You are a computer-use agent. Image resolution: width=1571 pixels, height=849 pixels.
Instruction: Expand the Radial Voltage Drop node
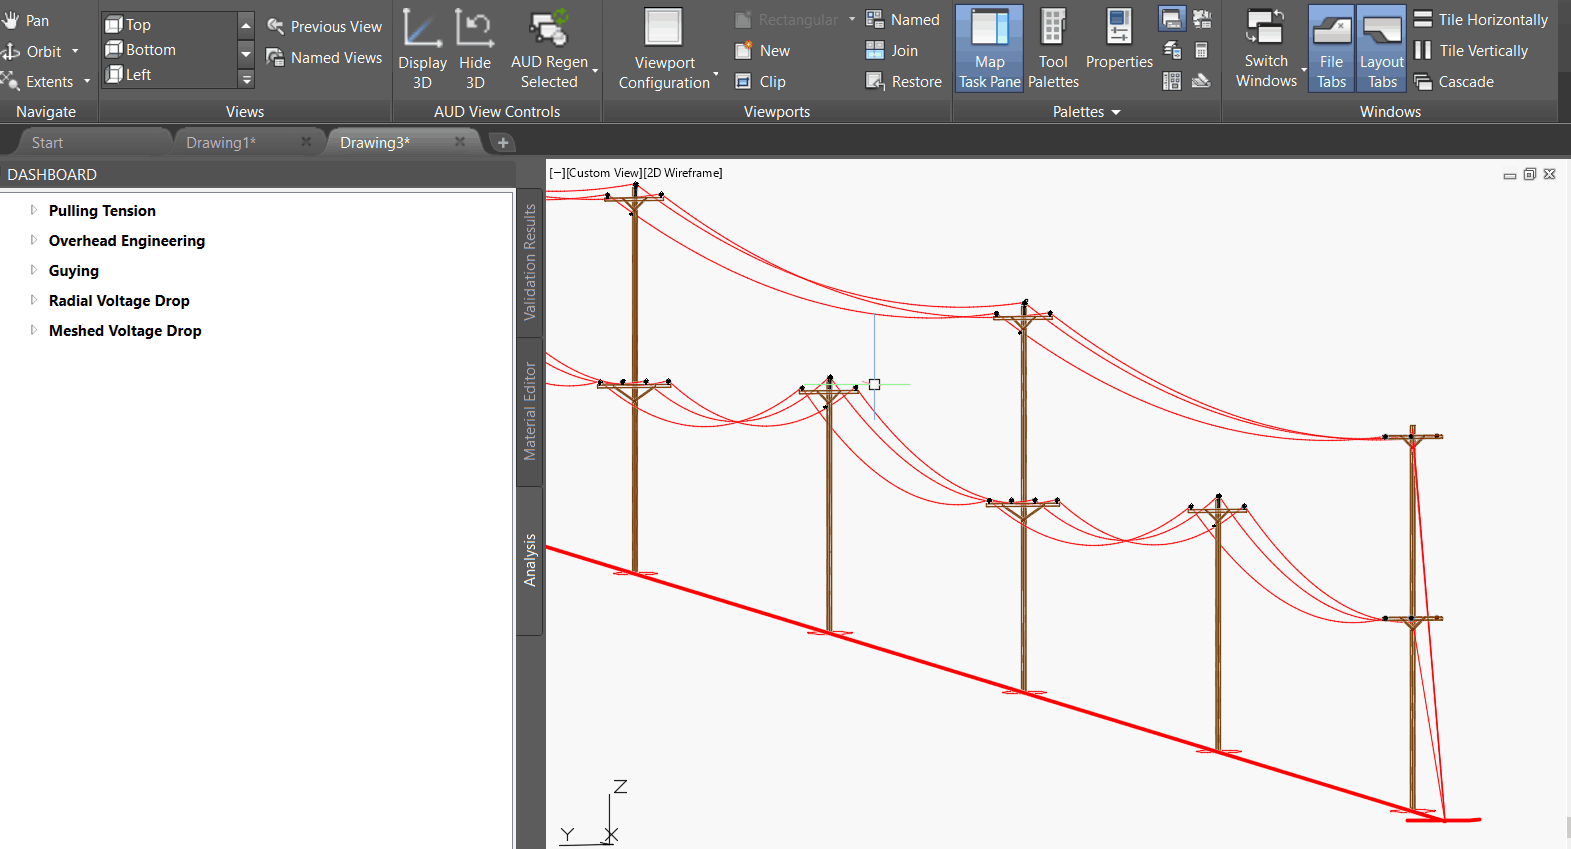[x=33, y=300]
